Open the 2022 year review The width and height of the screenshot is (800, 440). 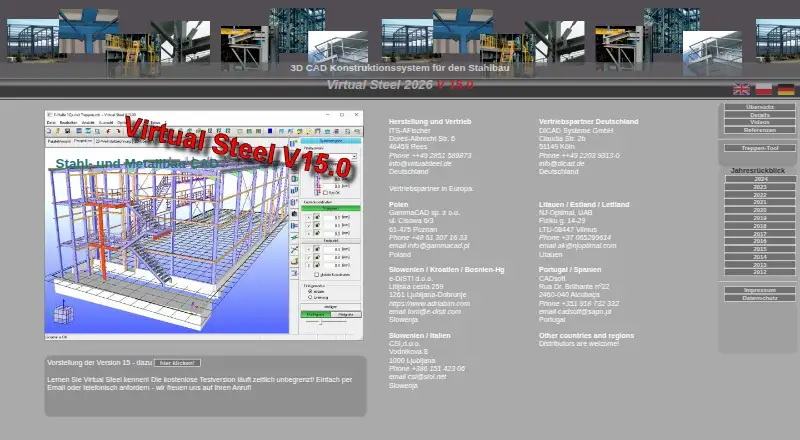click(x=760, y=194)
